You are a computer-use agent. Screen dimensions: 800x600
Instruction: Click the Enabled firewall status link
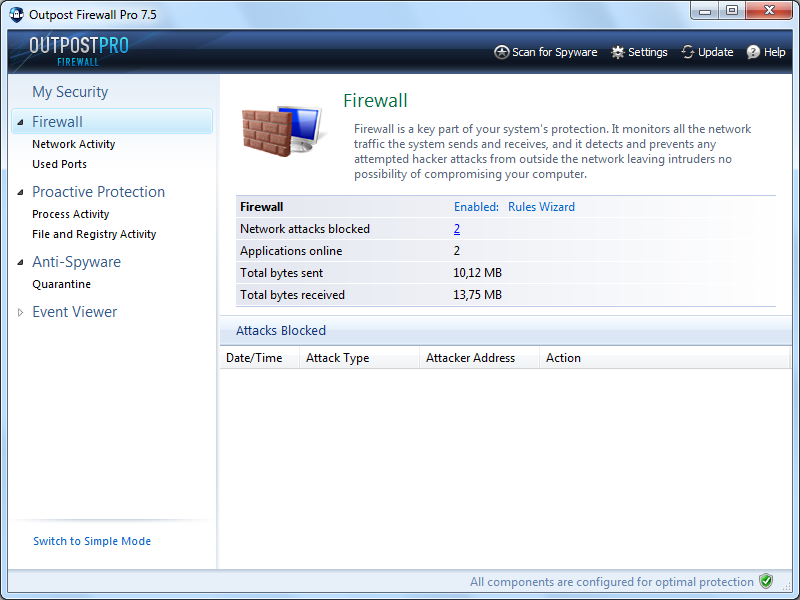(475, 207)
